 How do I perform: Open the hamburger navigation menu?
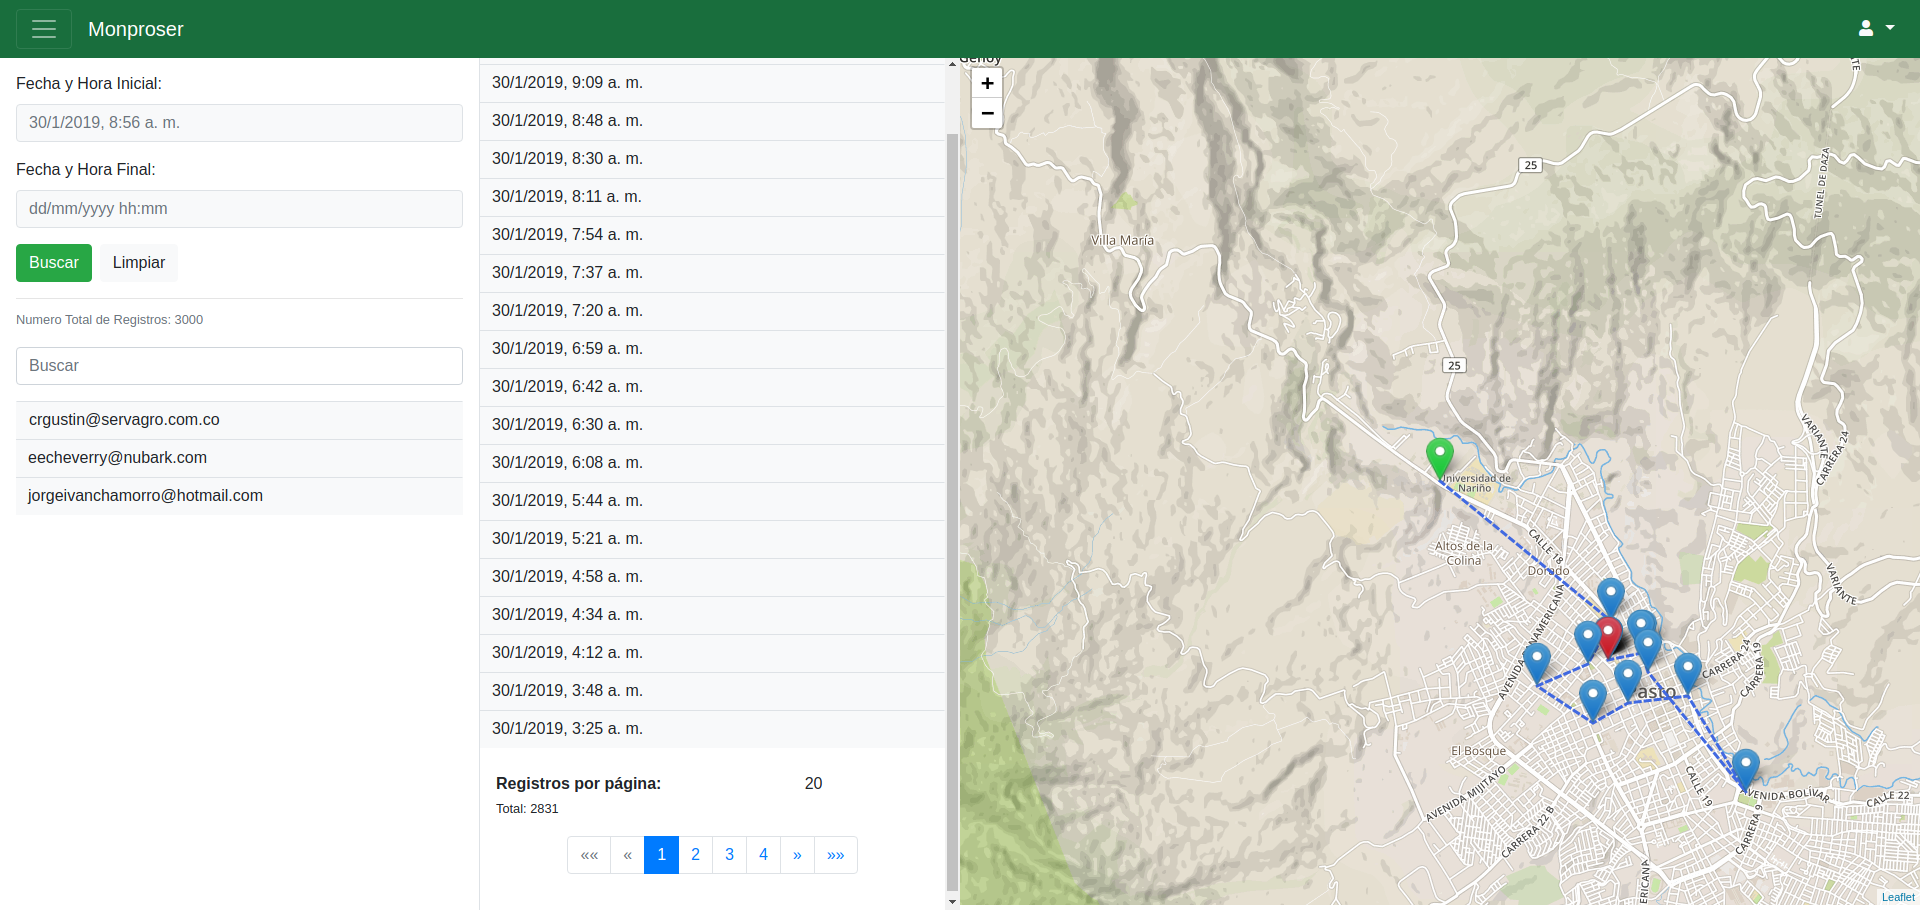coord(44,29)
